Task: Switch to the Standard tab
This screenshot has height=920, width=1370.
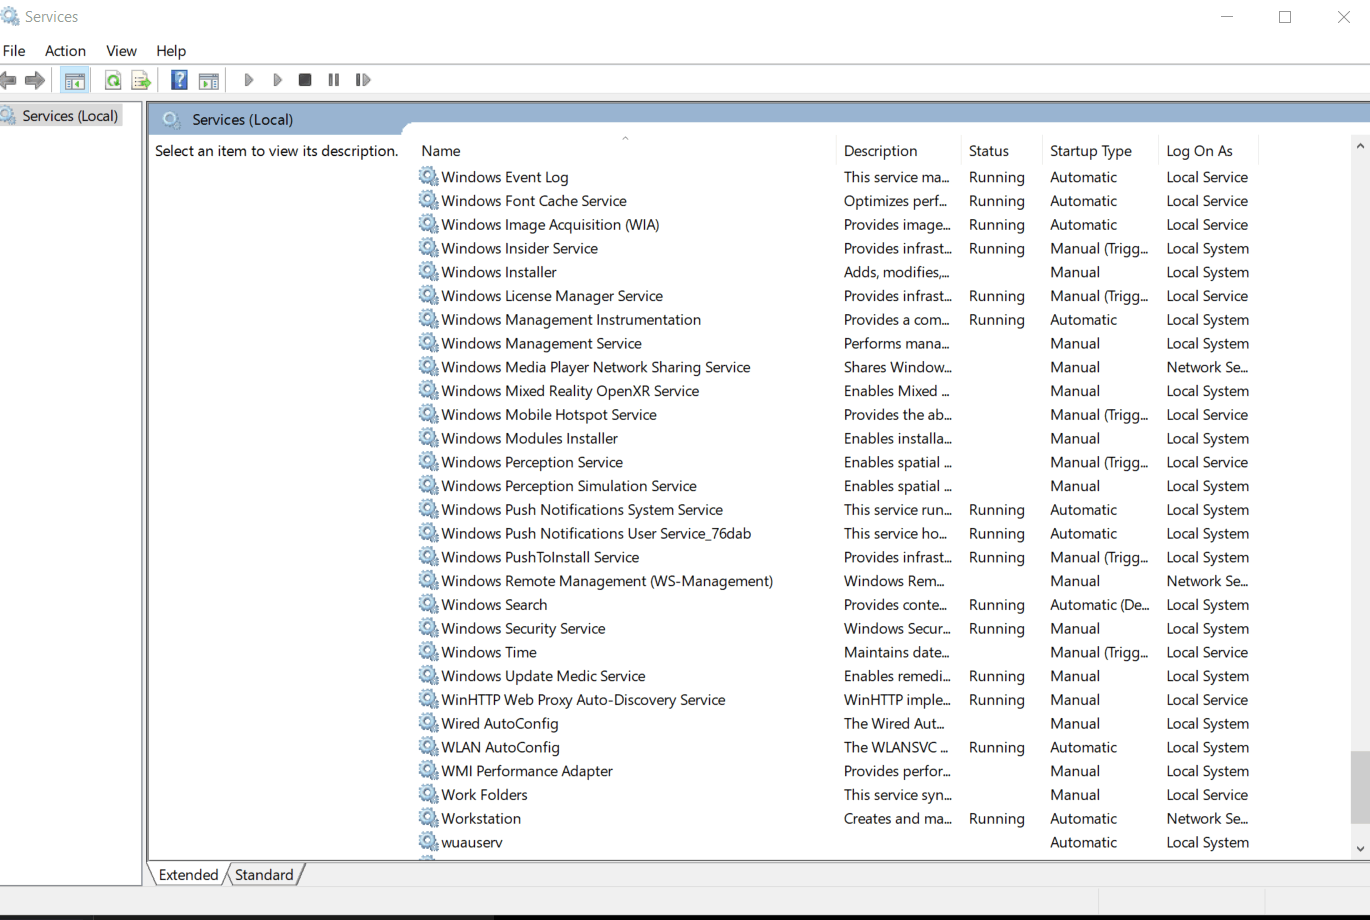Action: pyautogui.click(x=264, y=875)
